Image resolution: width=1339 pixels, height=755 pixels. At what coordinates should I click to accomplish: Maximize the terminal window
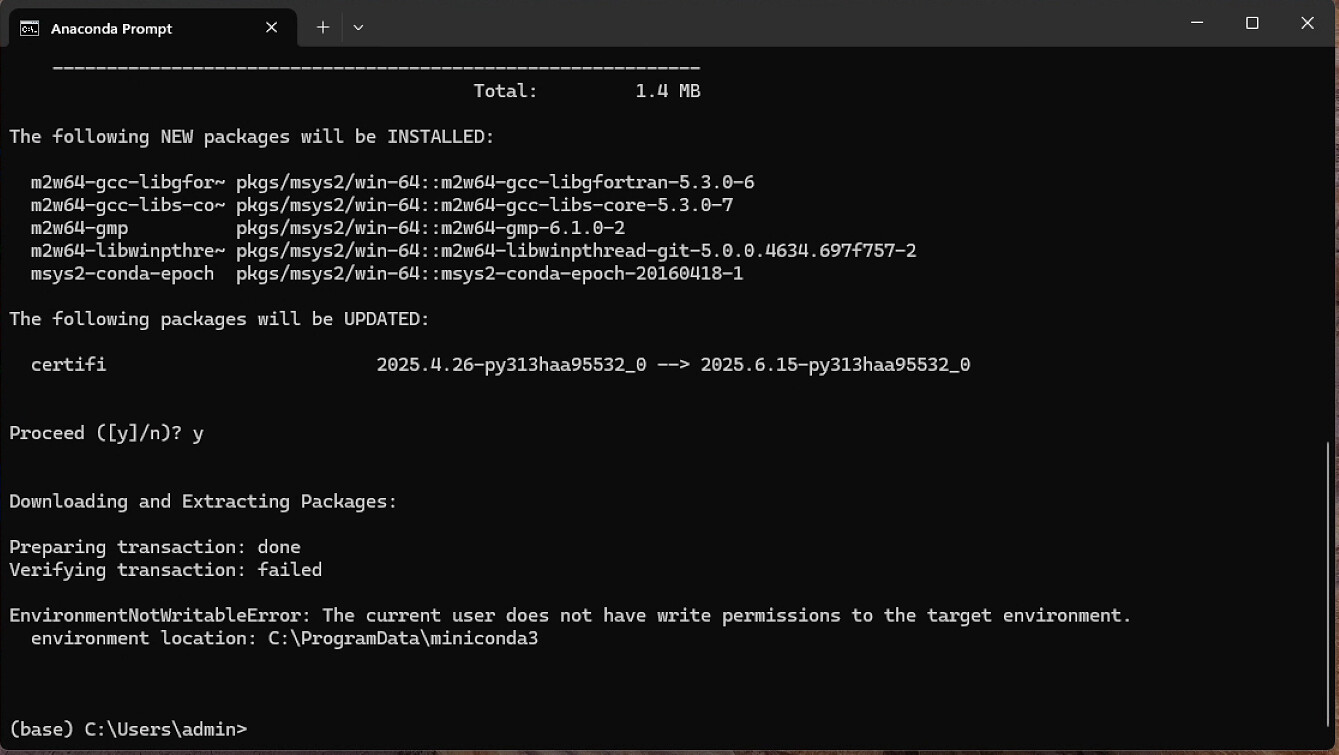point(1252,23)
